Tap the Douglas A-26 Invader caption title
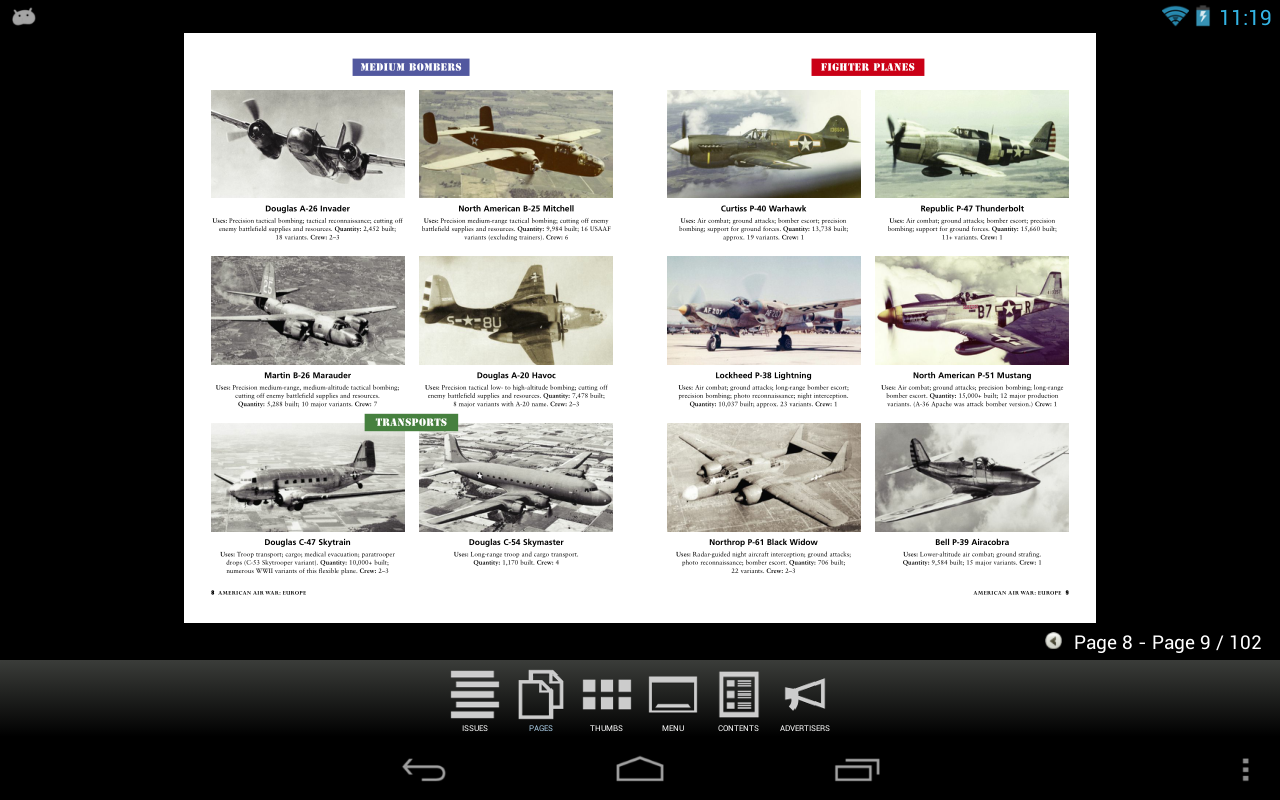 click(308, 209)
